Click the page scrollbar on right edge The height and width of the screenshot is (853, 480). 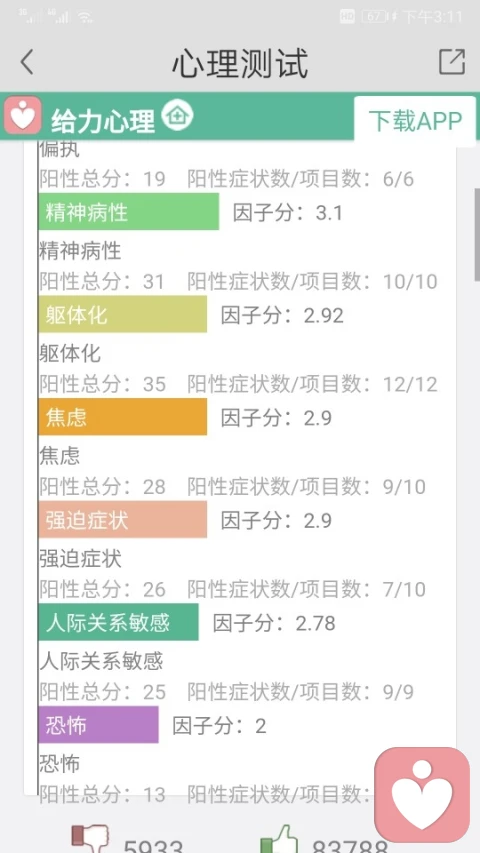coord(477,234)
